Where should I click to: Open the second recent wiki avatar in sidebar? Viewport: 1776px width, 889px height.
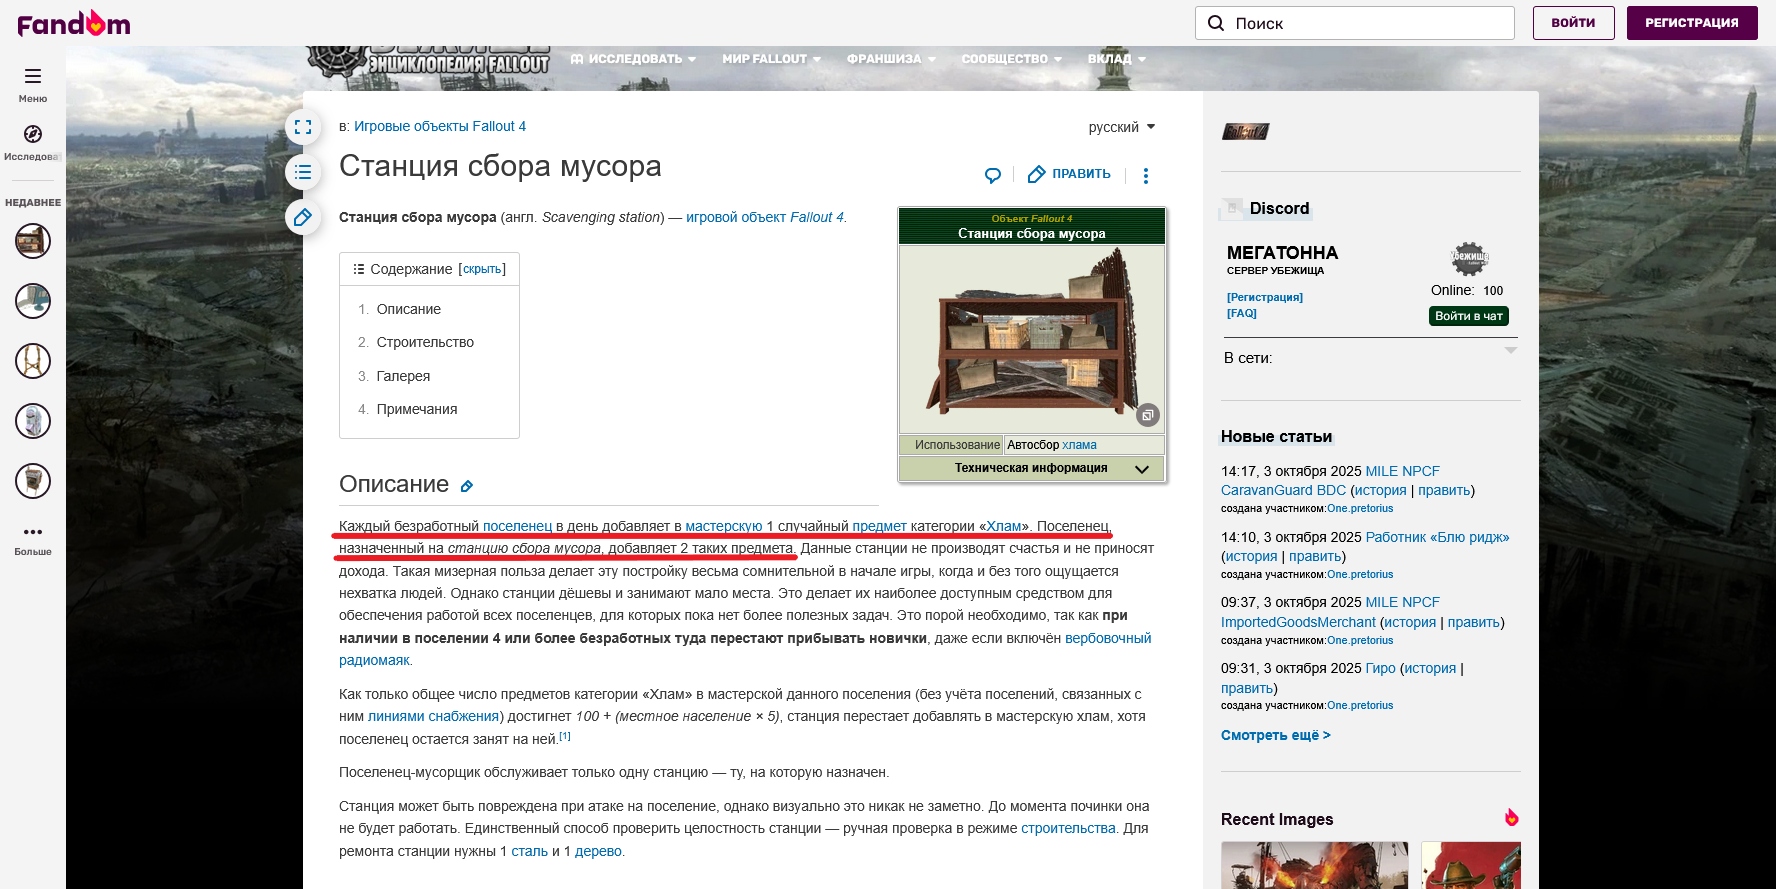pos(33,301)
